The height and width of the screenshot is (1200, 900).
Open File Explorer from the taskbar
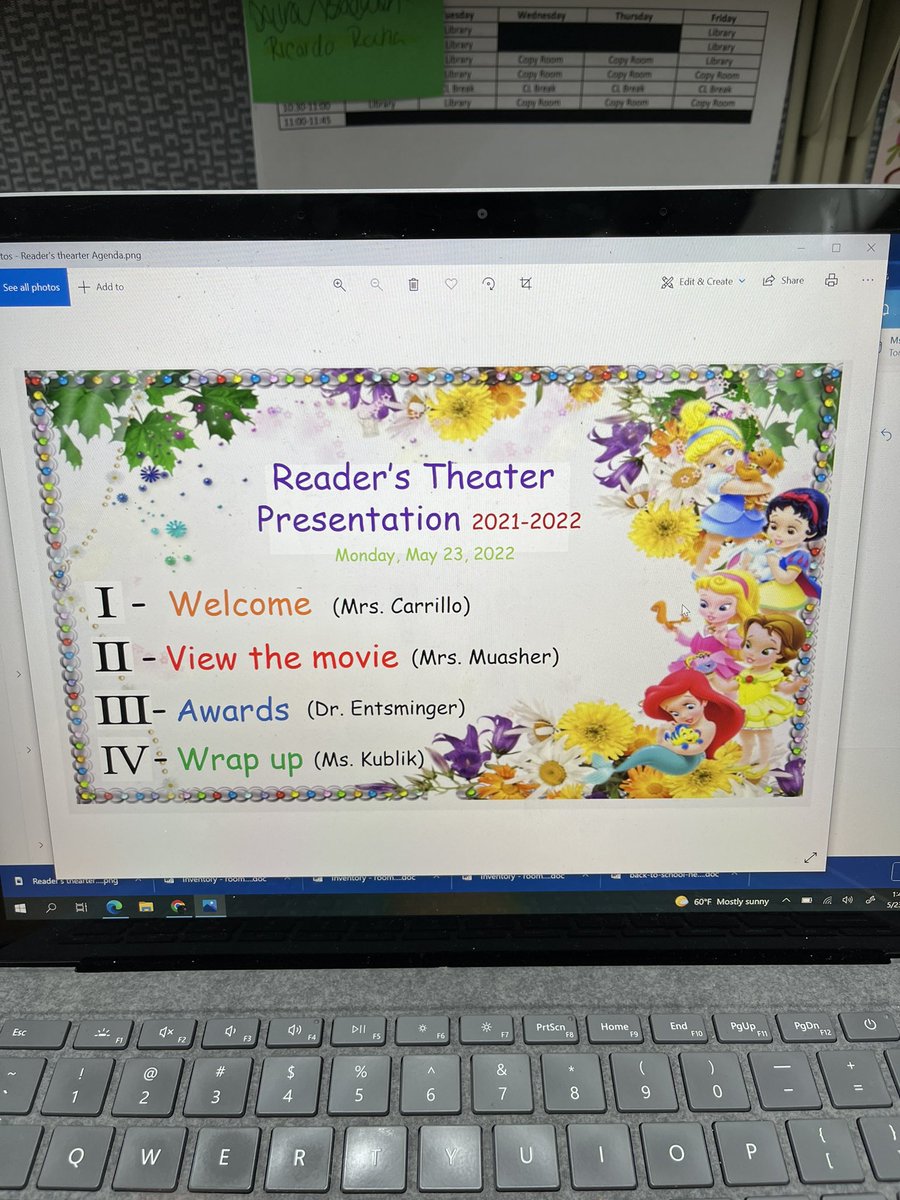pos(146,907)
